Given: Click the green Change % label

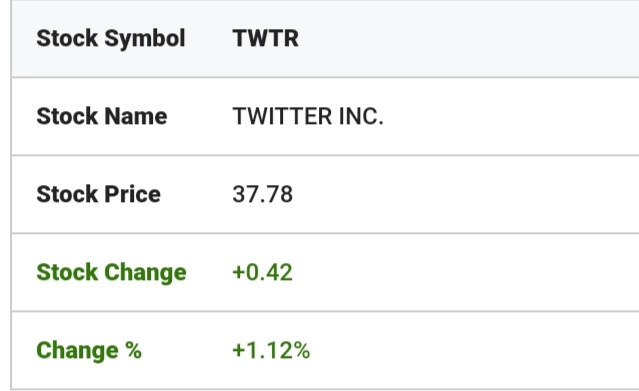Looking at the screenshot, I should coord(89,351).
